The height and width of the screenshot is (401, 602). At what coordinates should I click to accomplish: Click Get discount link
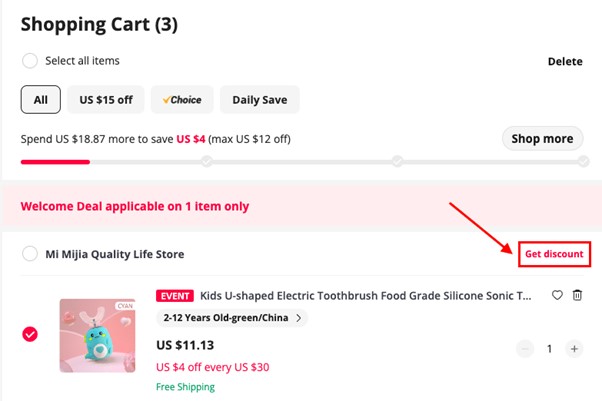pos(554,254)
